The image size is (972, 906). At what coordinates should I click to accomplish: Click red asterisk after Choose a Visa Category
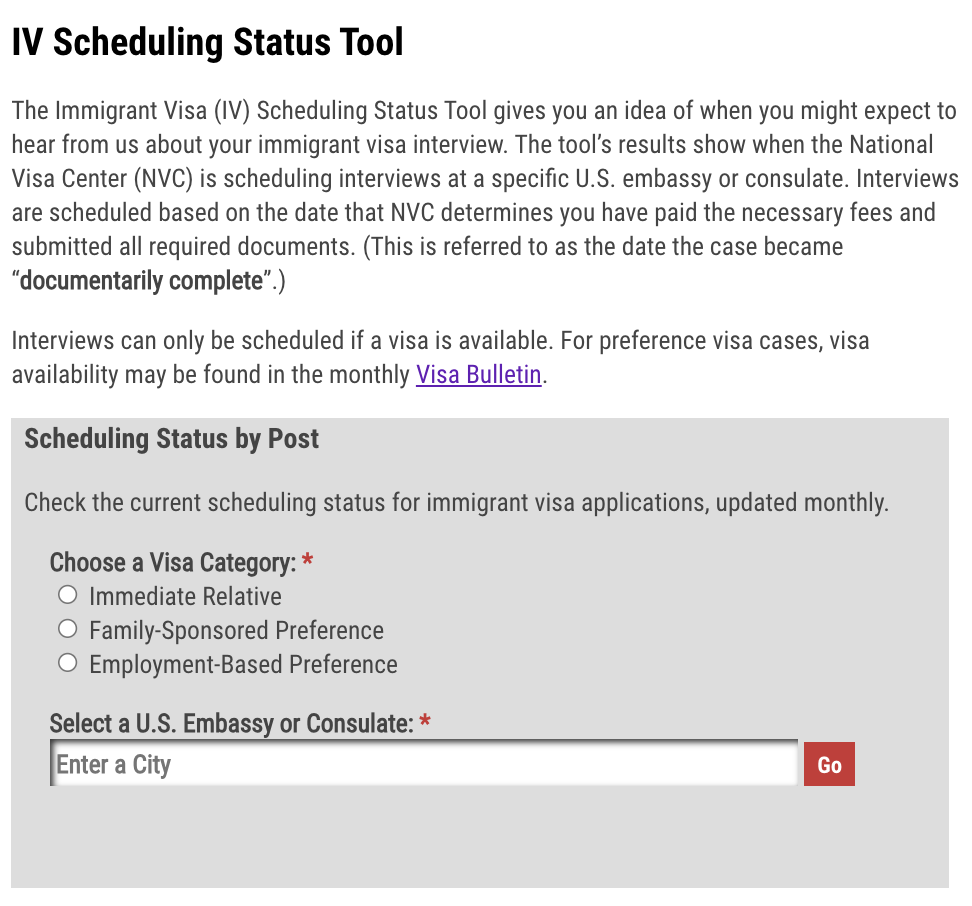308,563
